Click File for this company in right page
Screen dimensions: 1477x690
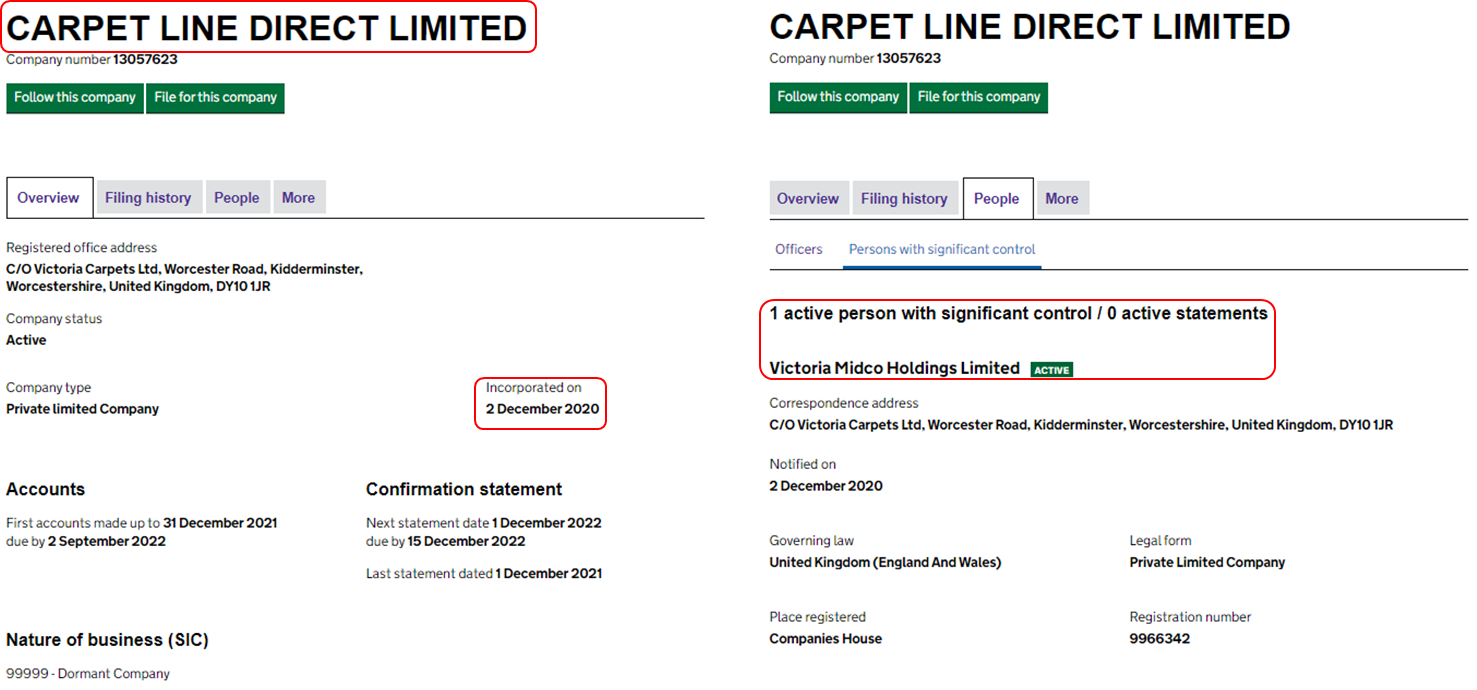(978, 97)
